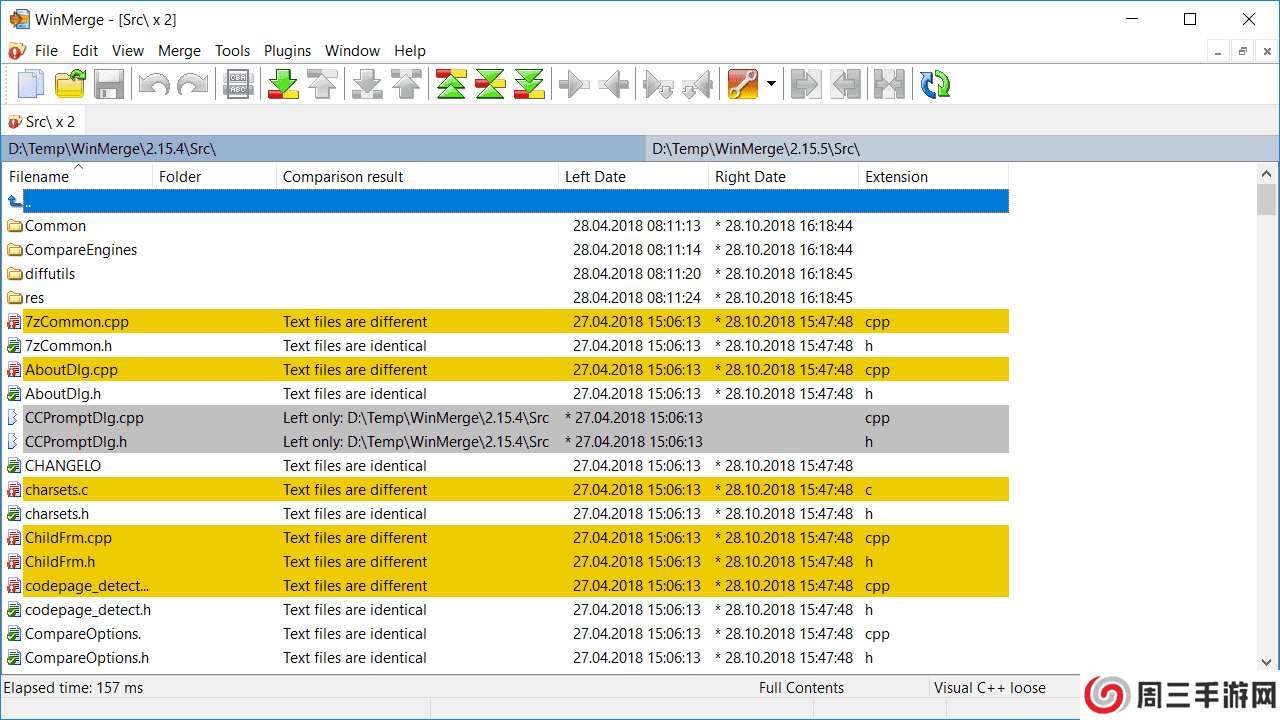Click the gray next conflict down arrow
Image resolution: width=1280 pixels, height=720 pixels.
click(367, 84)
